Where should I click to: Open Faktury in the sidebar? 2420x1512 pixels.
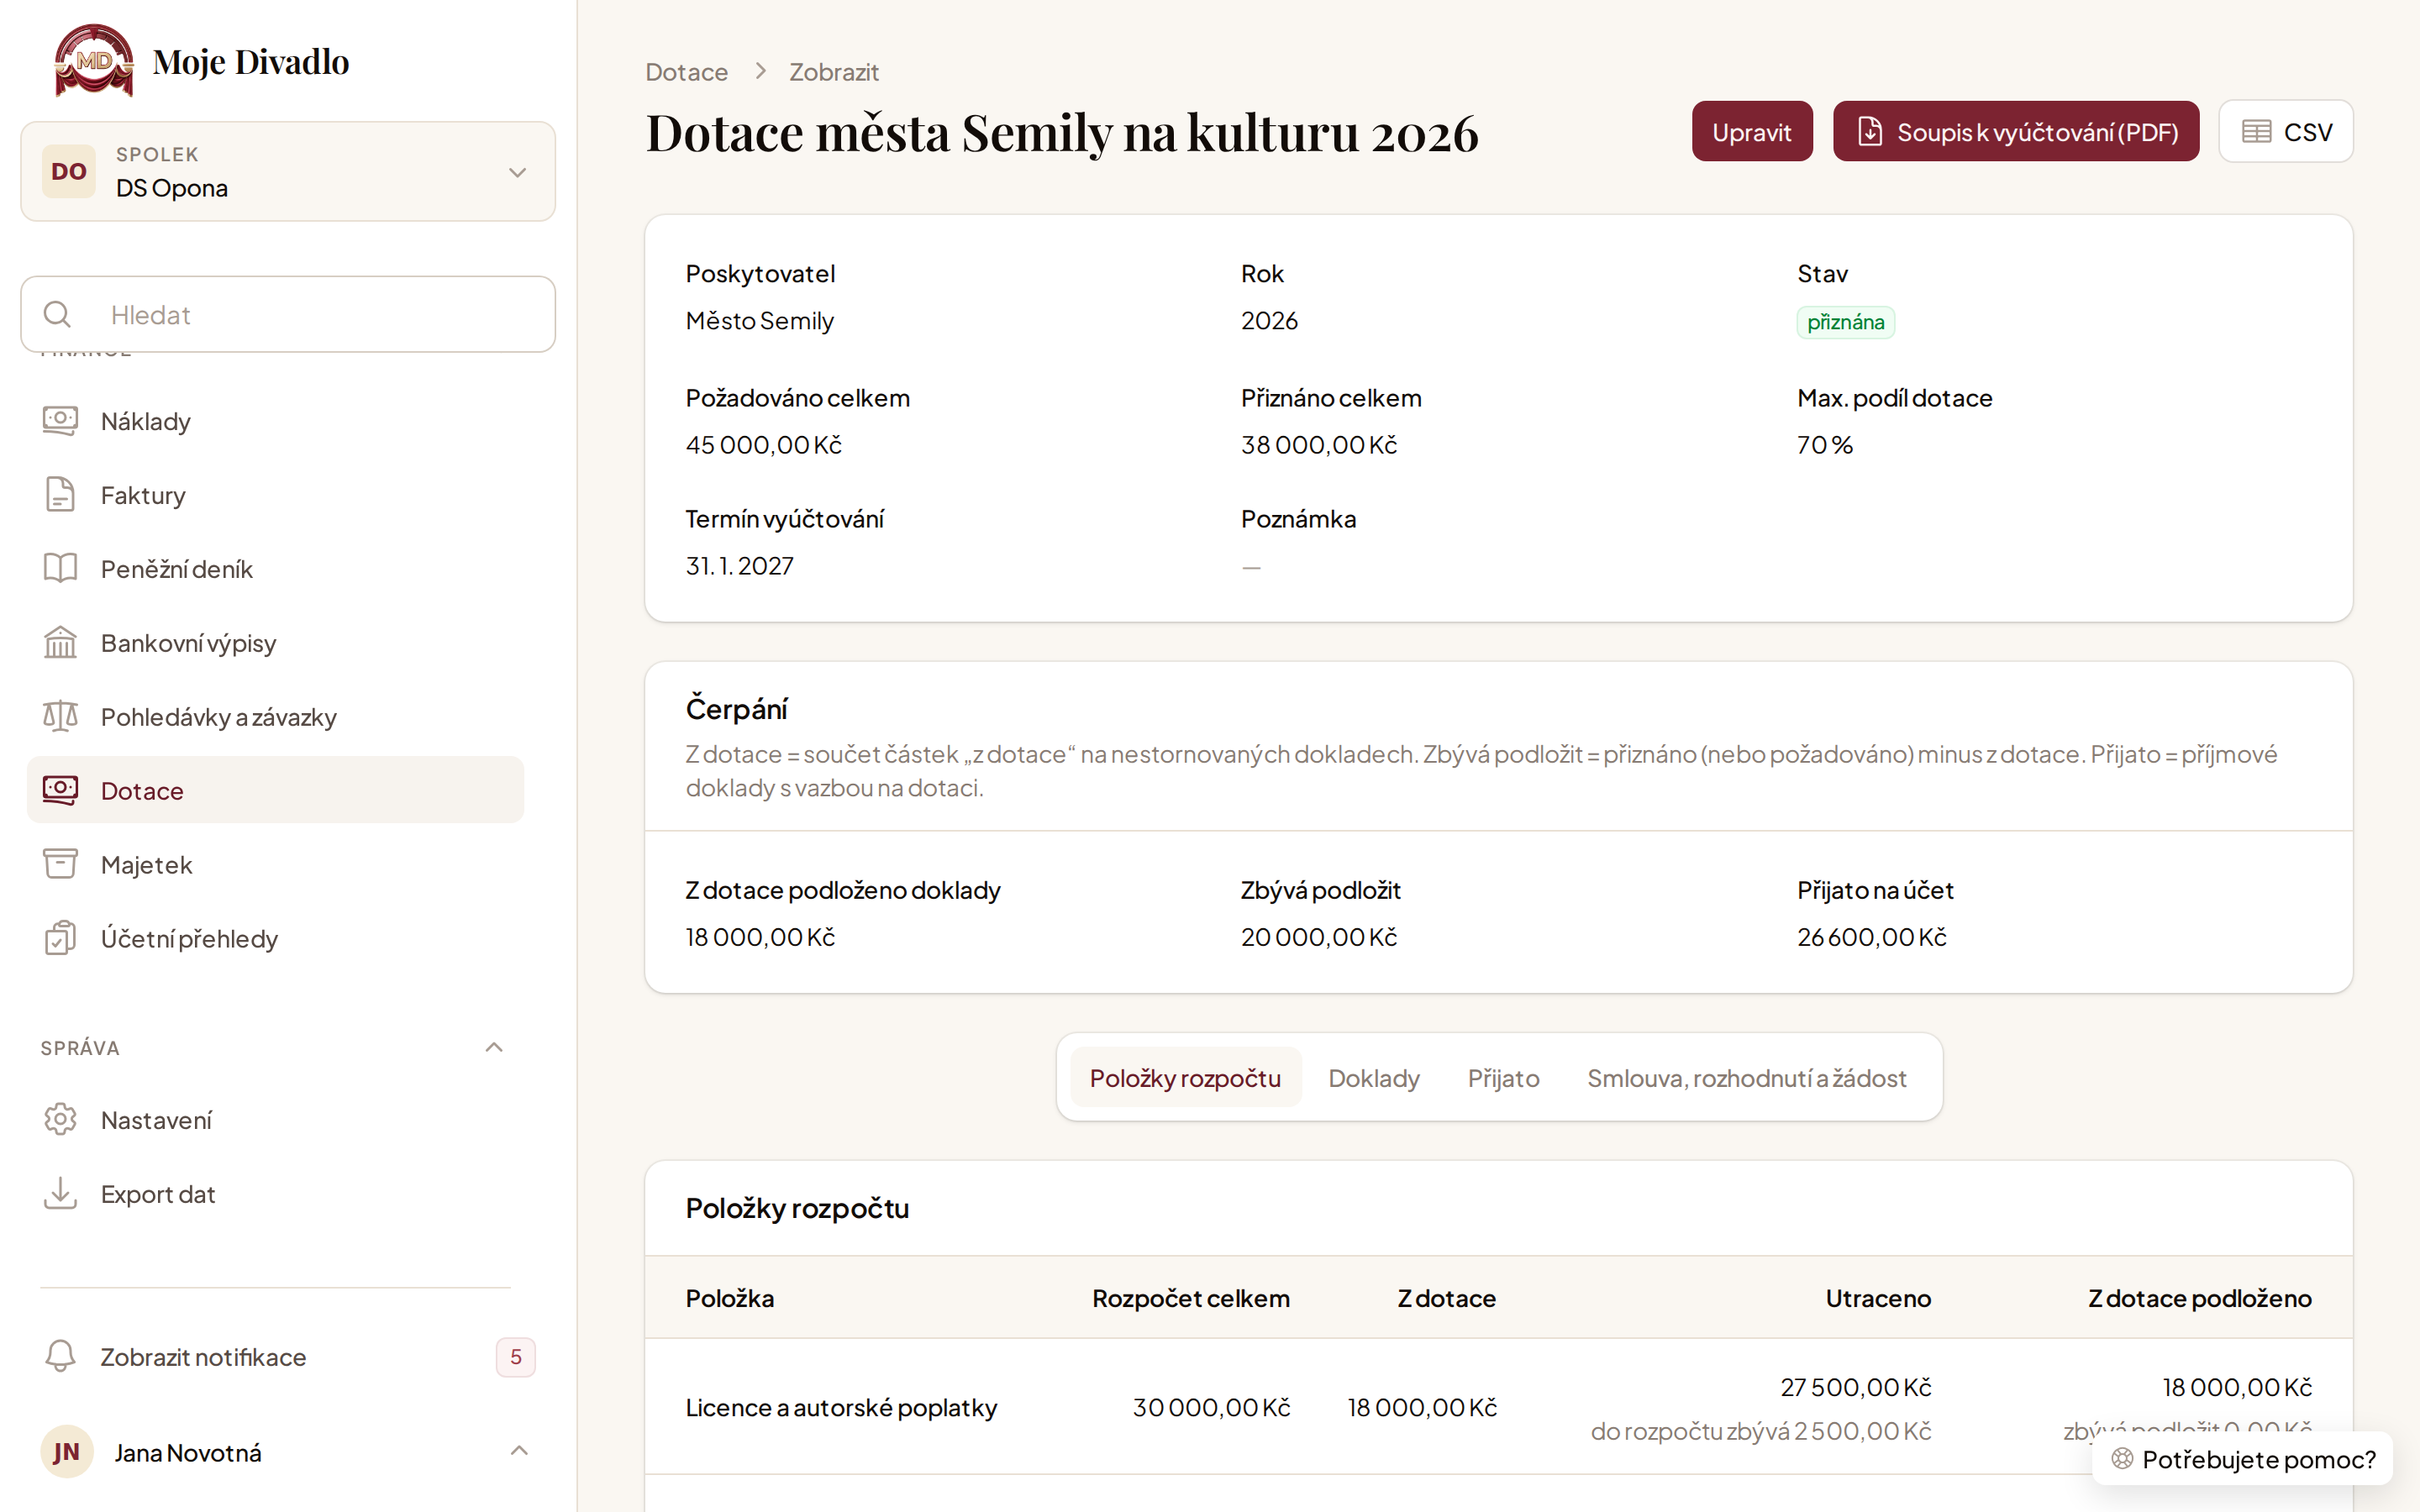[x=275, y=495]
